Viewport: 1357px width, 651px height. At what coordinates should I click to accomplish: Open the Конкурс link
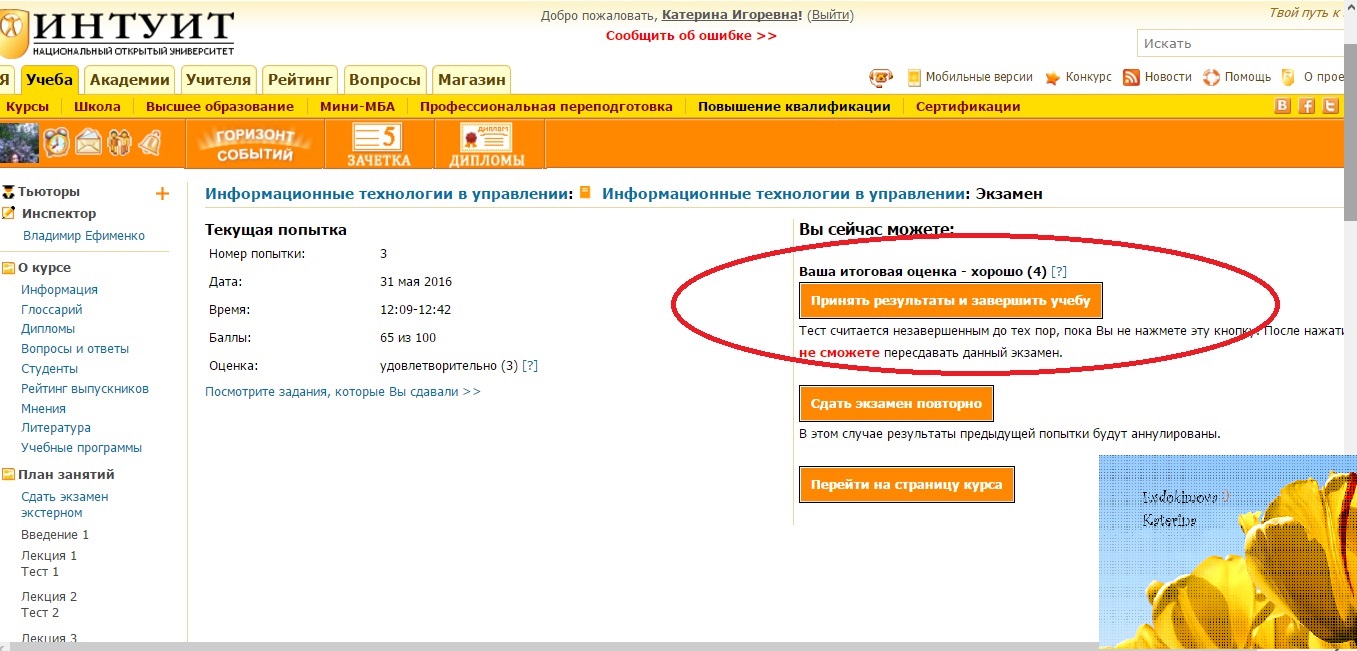click(x=1088, y=77)
